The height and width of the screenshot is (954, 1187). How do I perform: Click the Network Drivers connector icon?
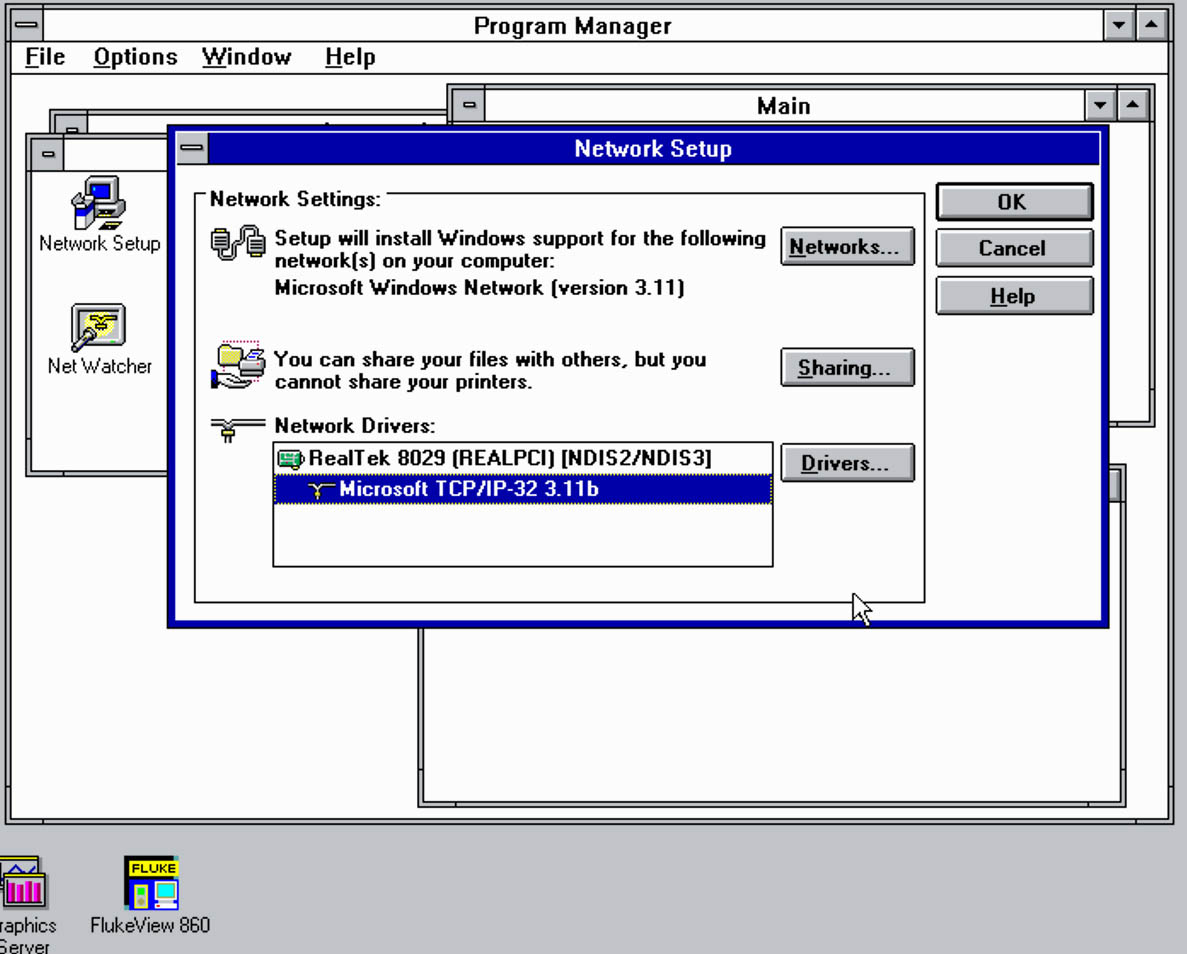click(238, 429)
